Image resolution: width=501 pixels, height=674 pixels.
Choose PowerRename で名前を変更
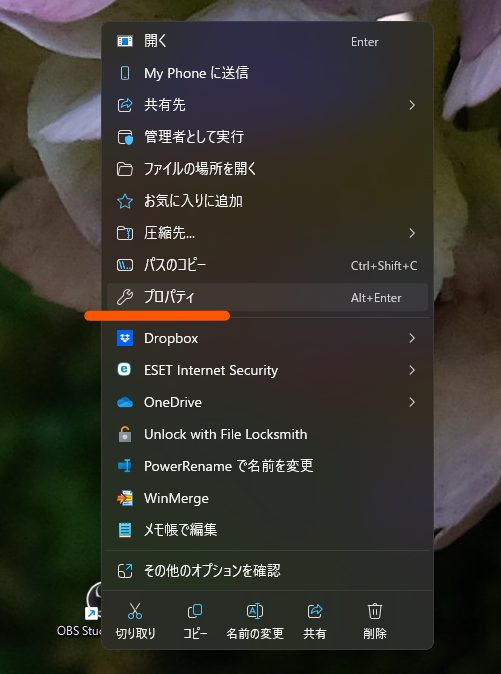[x=267, y=466]
